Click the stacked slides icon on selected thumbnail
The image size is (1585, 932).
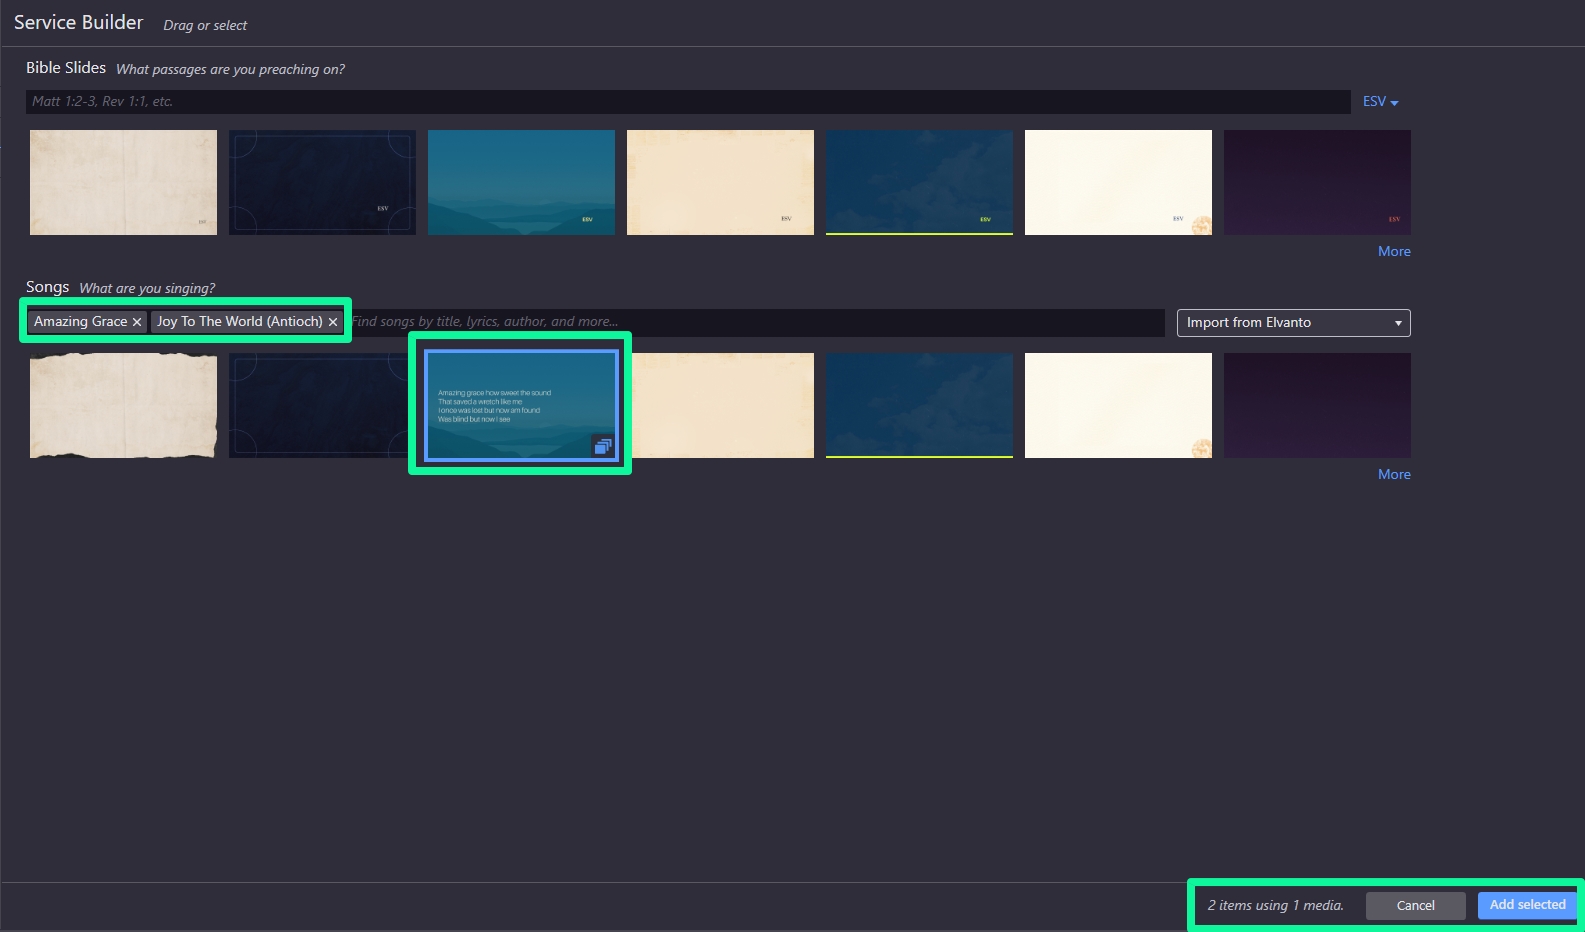point(602,446)
